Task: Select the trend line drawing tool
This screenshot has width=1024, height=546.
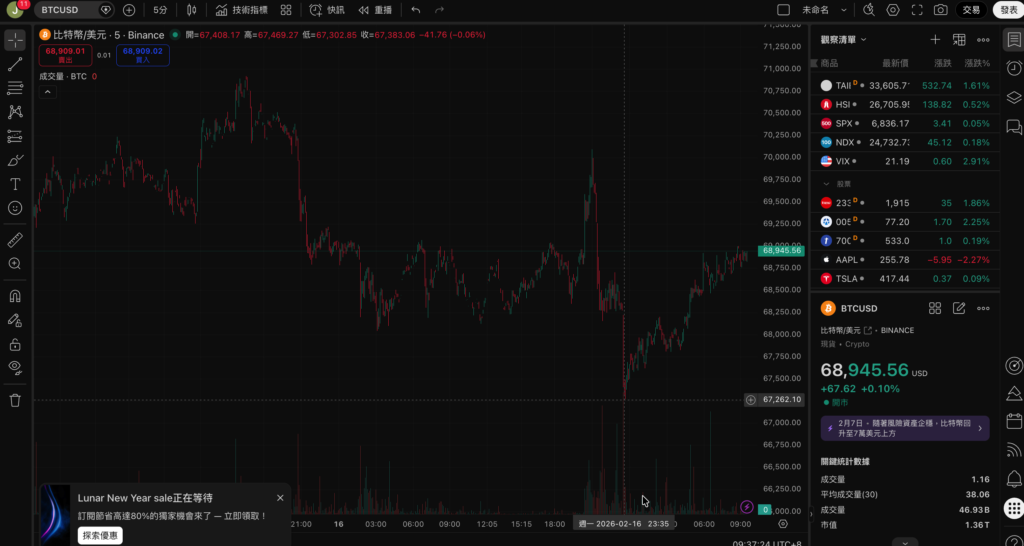Action: point(15,64)
